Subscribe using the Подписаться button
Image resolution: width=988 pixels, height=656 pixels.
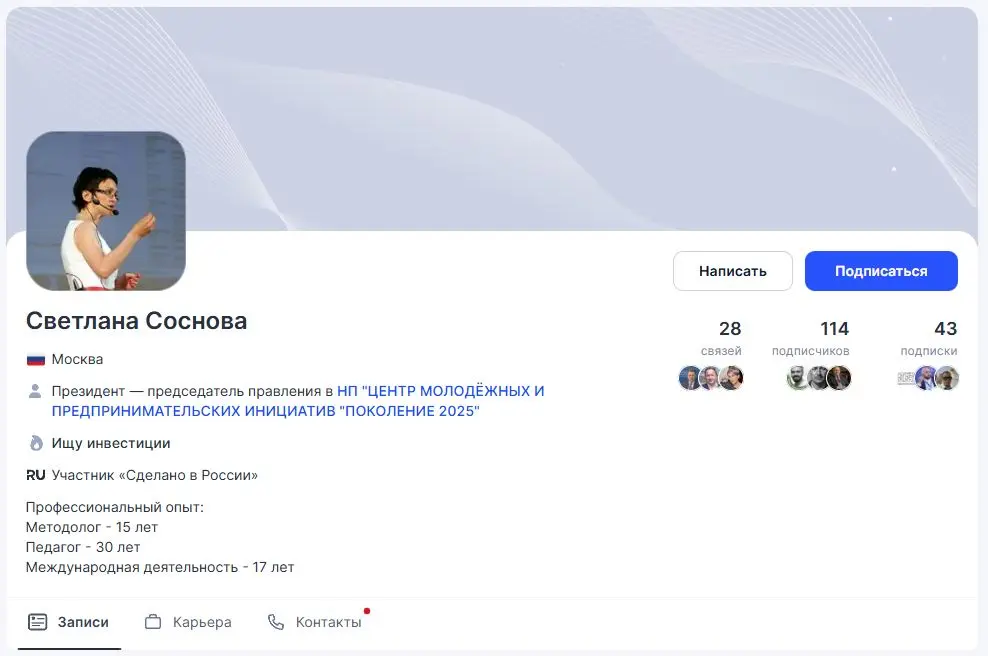coord(881,271)
